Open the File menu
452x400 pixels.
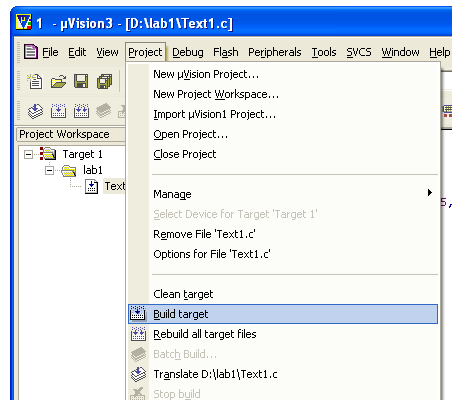(x=50, y=52)
